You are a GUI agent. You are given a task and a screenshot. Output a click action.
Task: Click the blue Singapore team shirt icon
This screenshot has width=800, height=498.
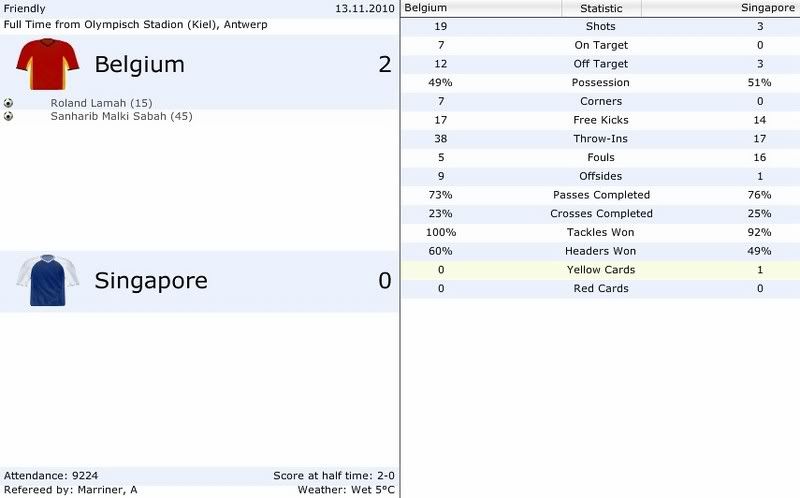pos(47,280)
